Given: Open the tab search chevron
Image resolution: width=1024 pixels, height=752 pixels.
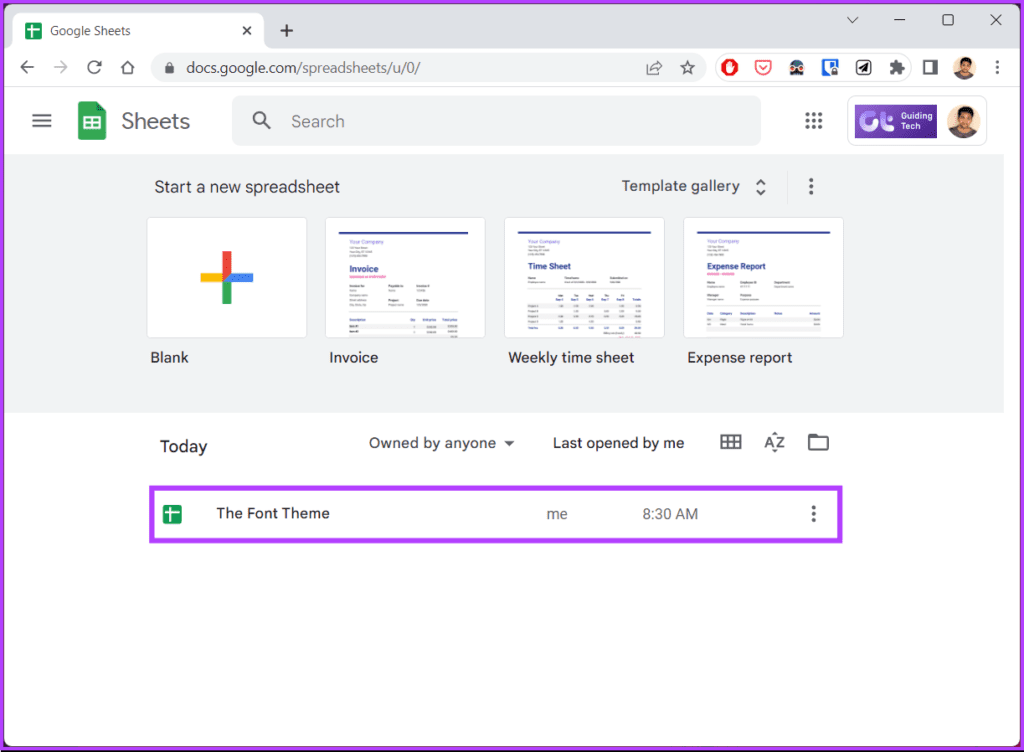Looking at the screenshot, I should pyautogui.click(x=852, y=20).
